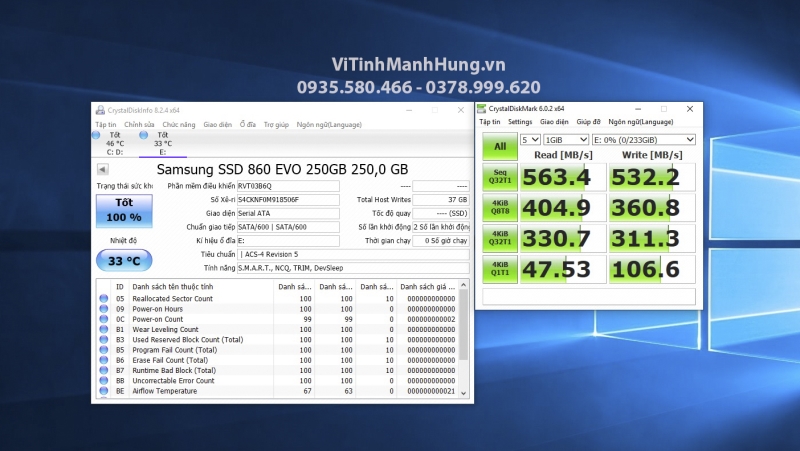800x451 pixels.
Task: Click the blue status icon for Program Fail Count
Action: click(104, 349)
